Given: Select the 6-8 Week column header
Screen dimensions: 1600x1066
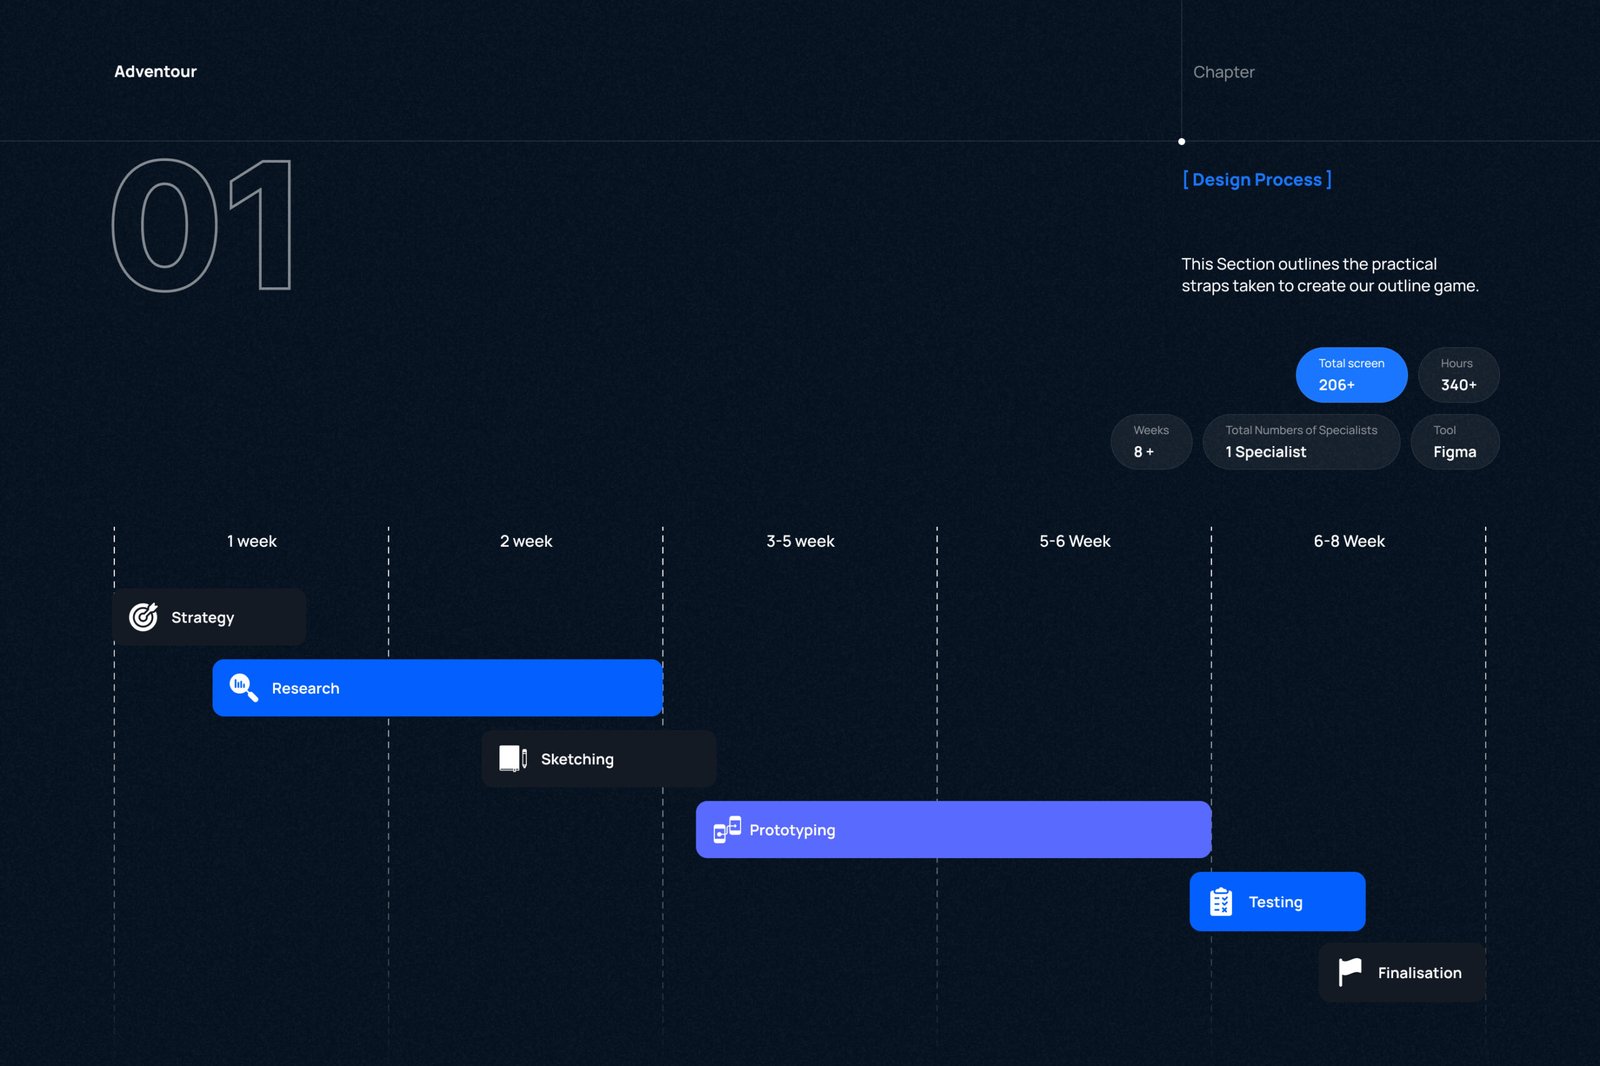Looking at the screenshot, I should click(1348, 541).
